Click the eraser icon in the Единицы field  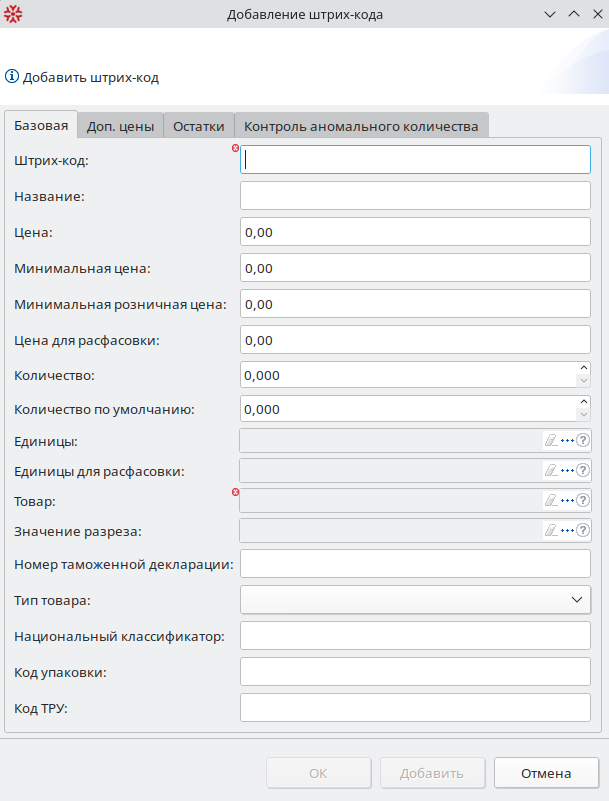[550, 440]
